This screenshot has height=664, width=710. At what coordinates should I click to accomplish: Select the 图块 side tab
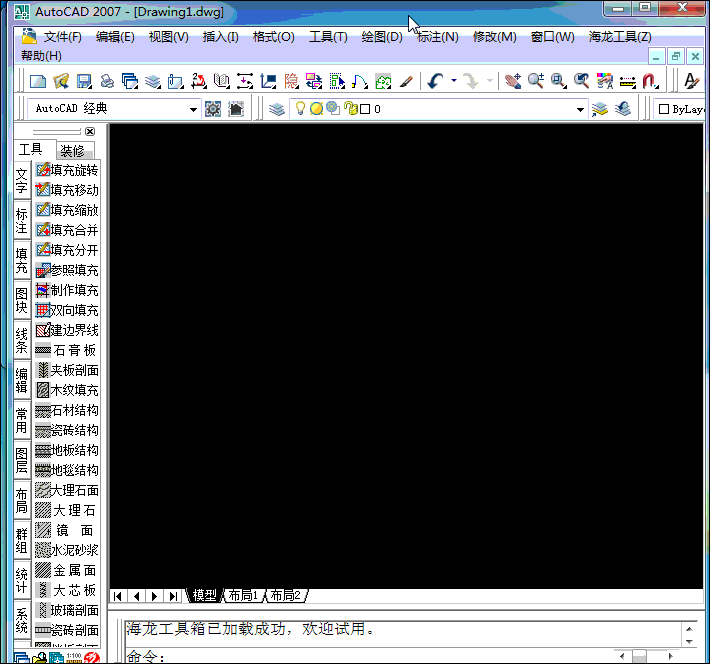[22, 300]
